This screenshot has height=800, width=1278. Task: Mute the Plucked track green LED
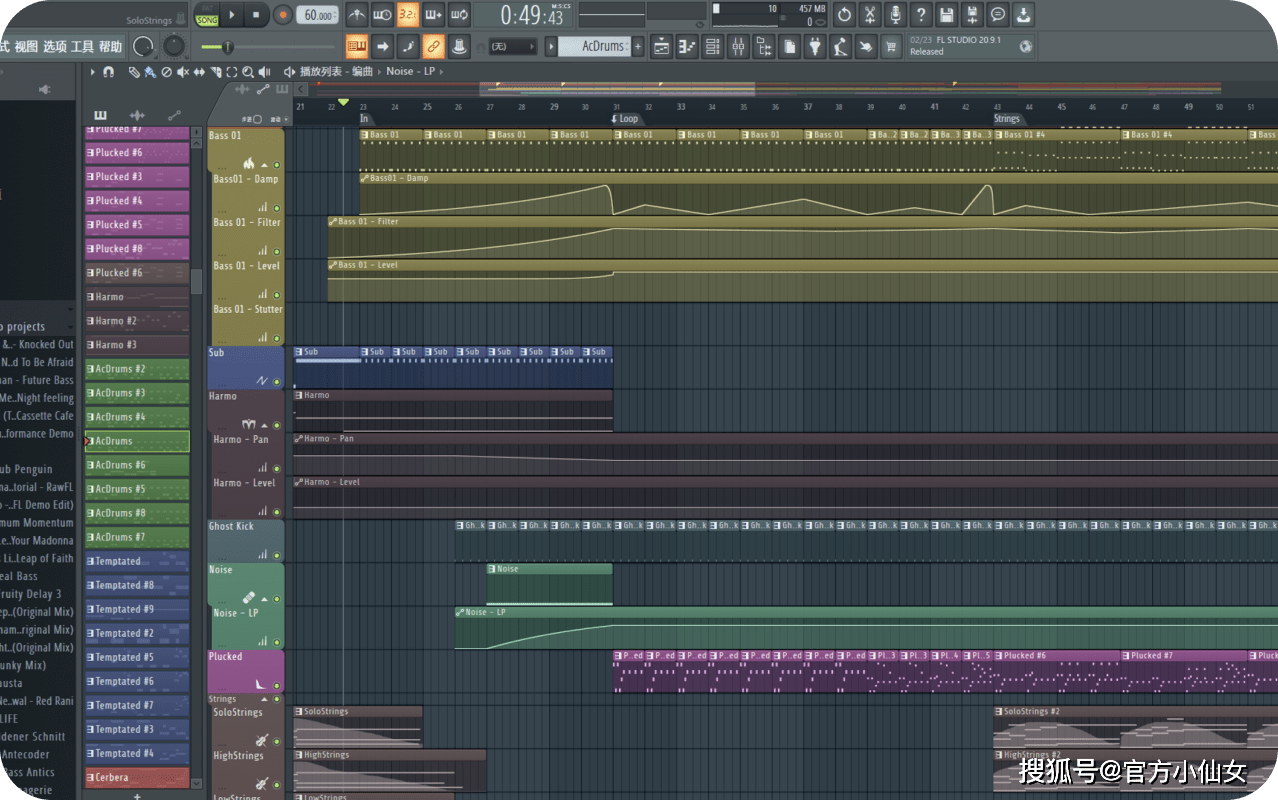click(277, 685)
